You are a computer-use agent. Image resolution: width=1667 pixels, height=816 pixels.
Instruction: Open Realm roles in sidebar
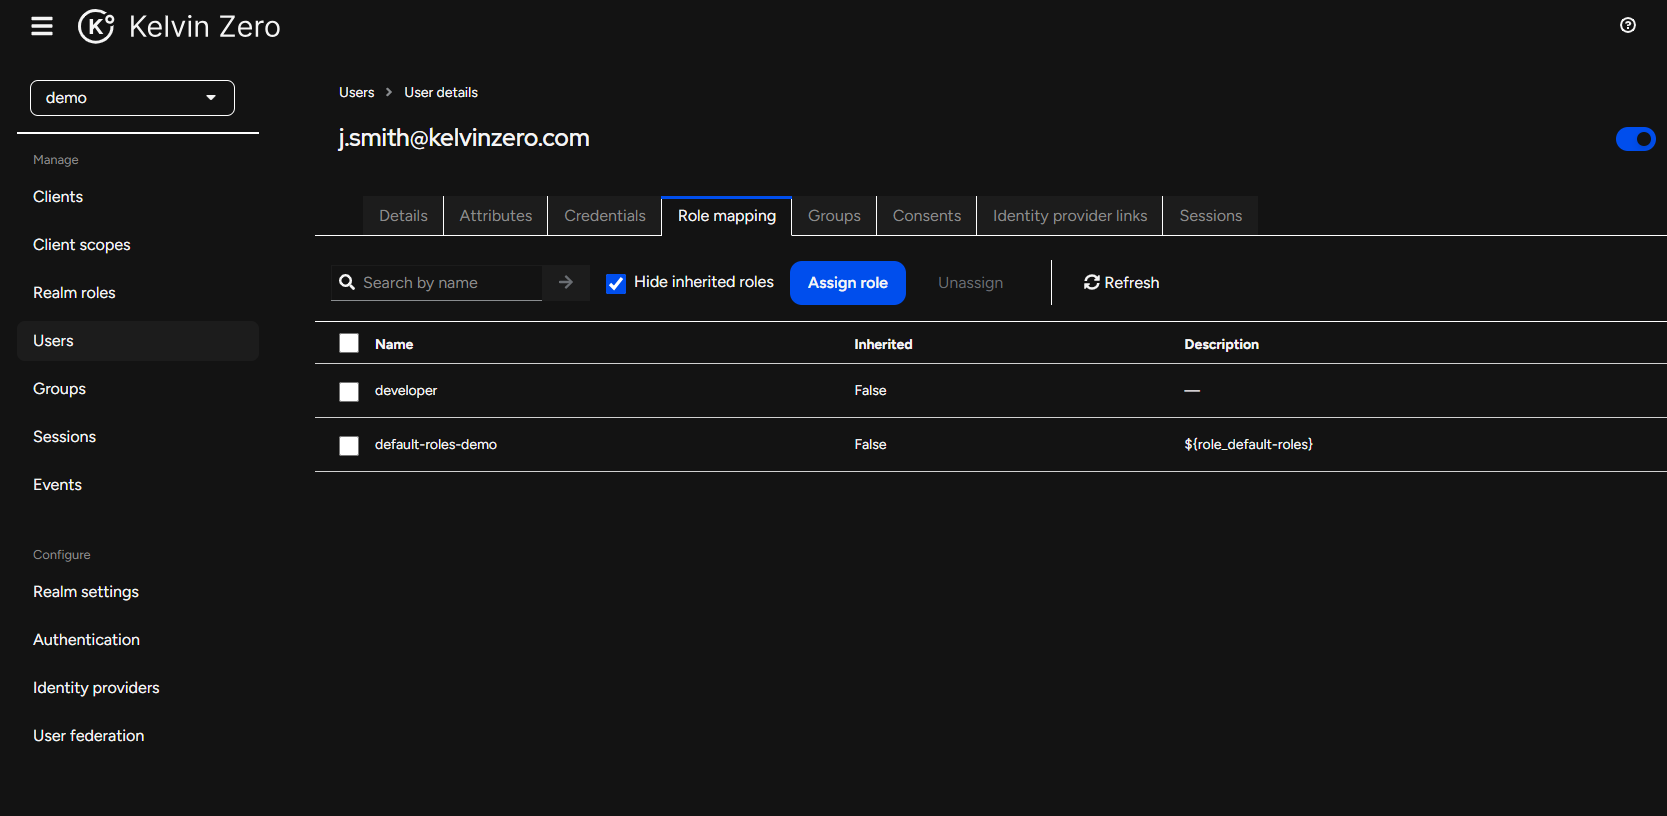pyautogui.click(x=74, y=293)
